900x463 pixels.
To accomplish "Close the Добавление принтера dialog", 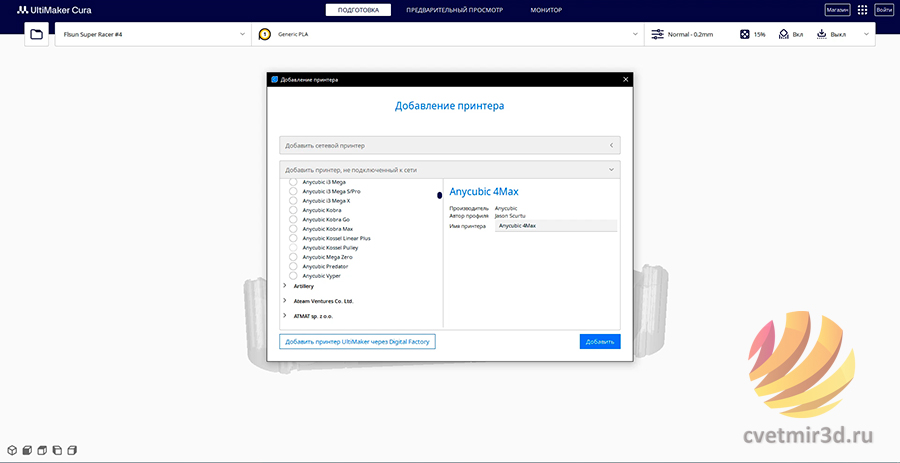I will [626, 79].
